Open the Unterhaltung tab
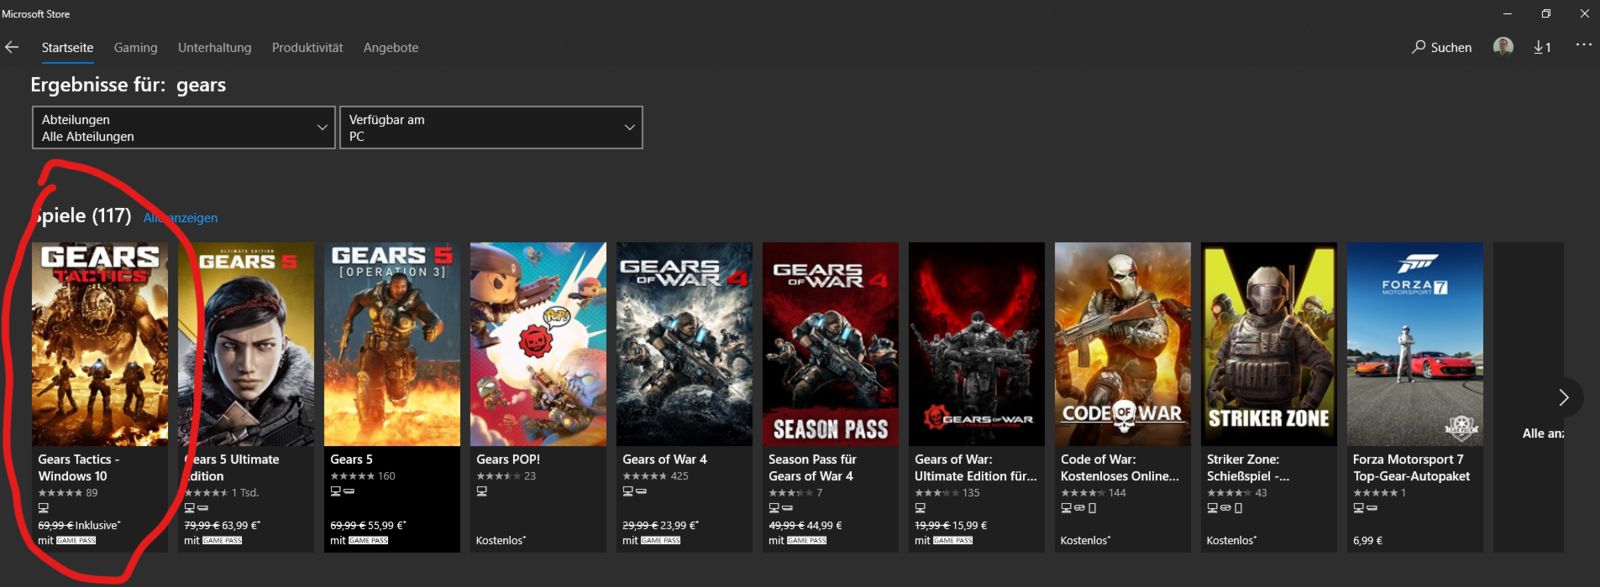 [215, 47]
